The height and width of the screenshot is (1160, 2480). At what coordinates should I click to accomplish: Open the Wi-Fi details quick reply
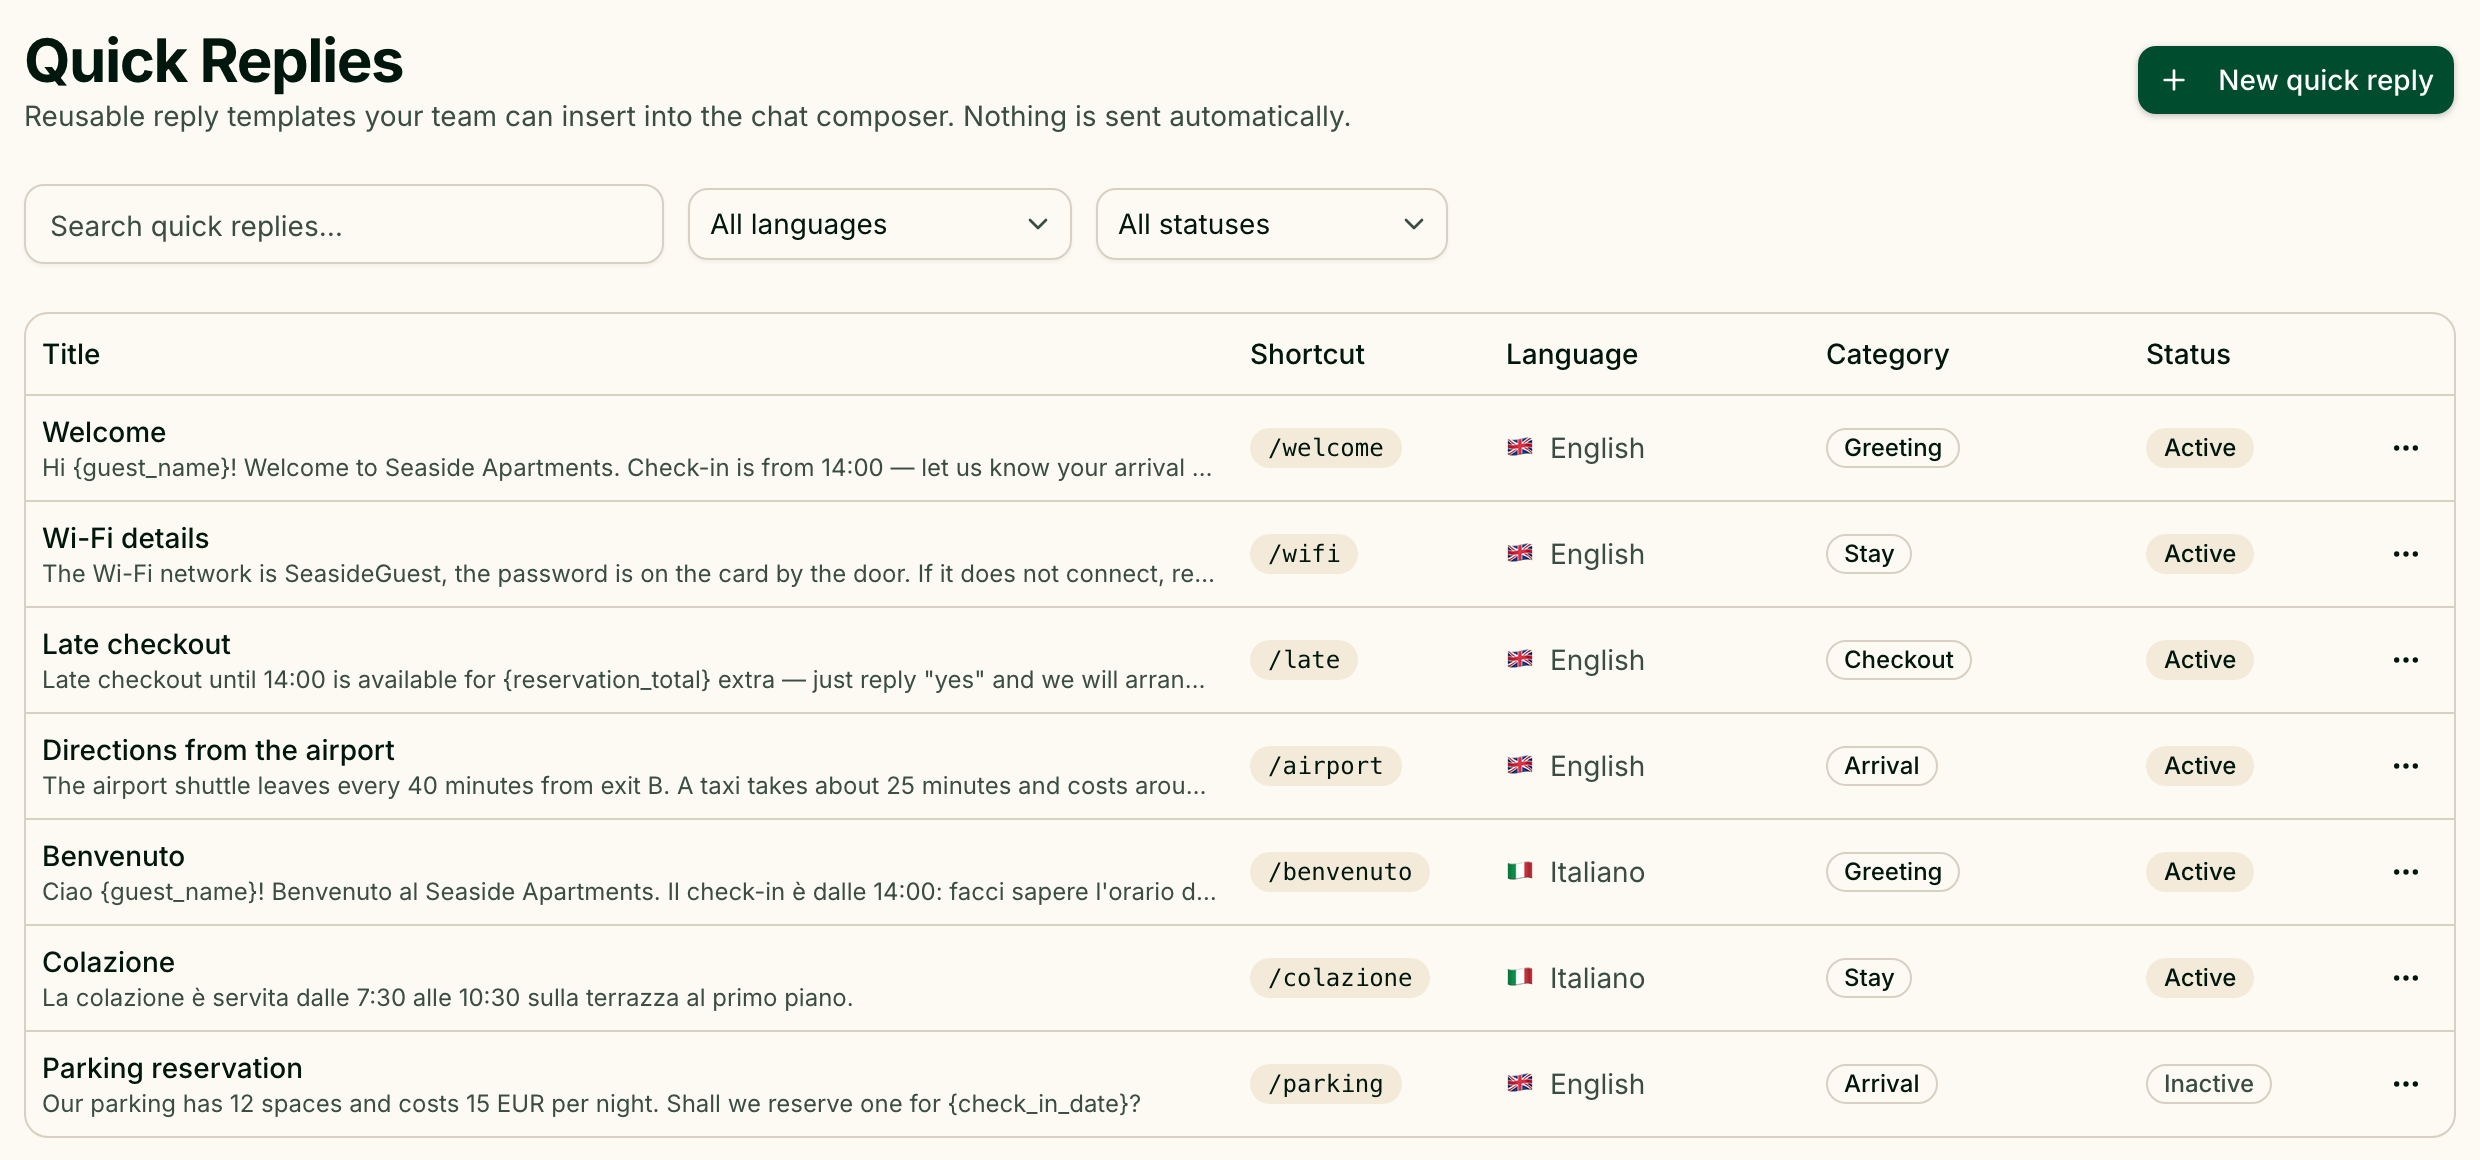pyautogui.click(x=126, y=538)
